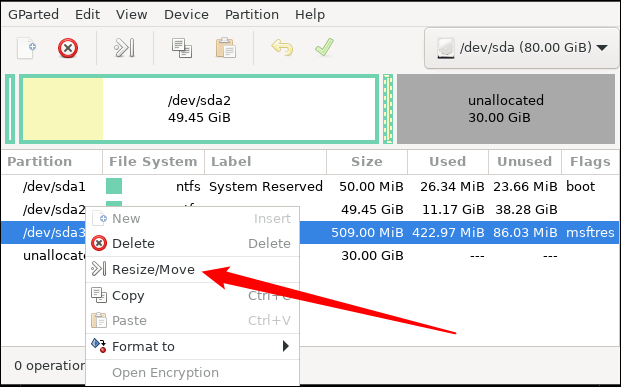The width and height of the screenshot is (621, 387).
Task: Open the /dev/sda (80.00 GiB) device dropdown
Action: pyautogui.click(x=521, y=48)
